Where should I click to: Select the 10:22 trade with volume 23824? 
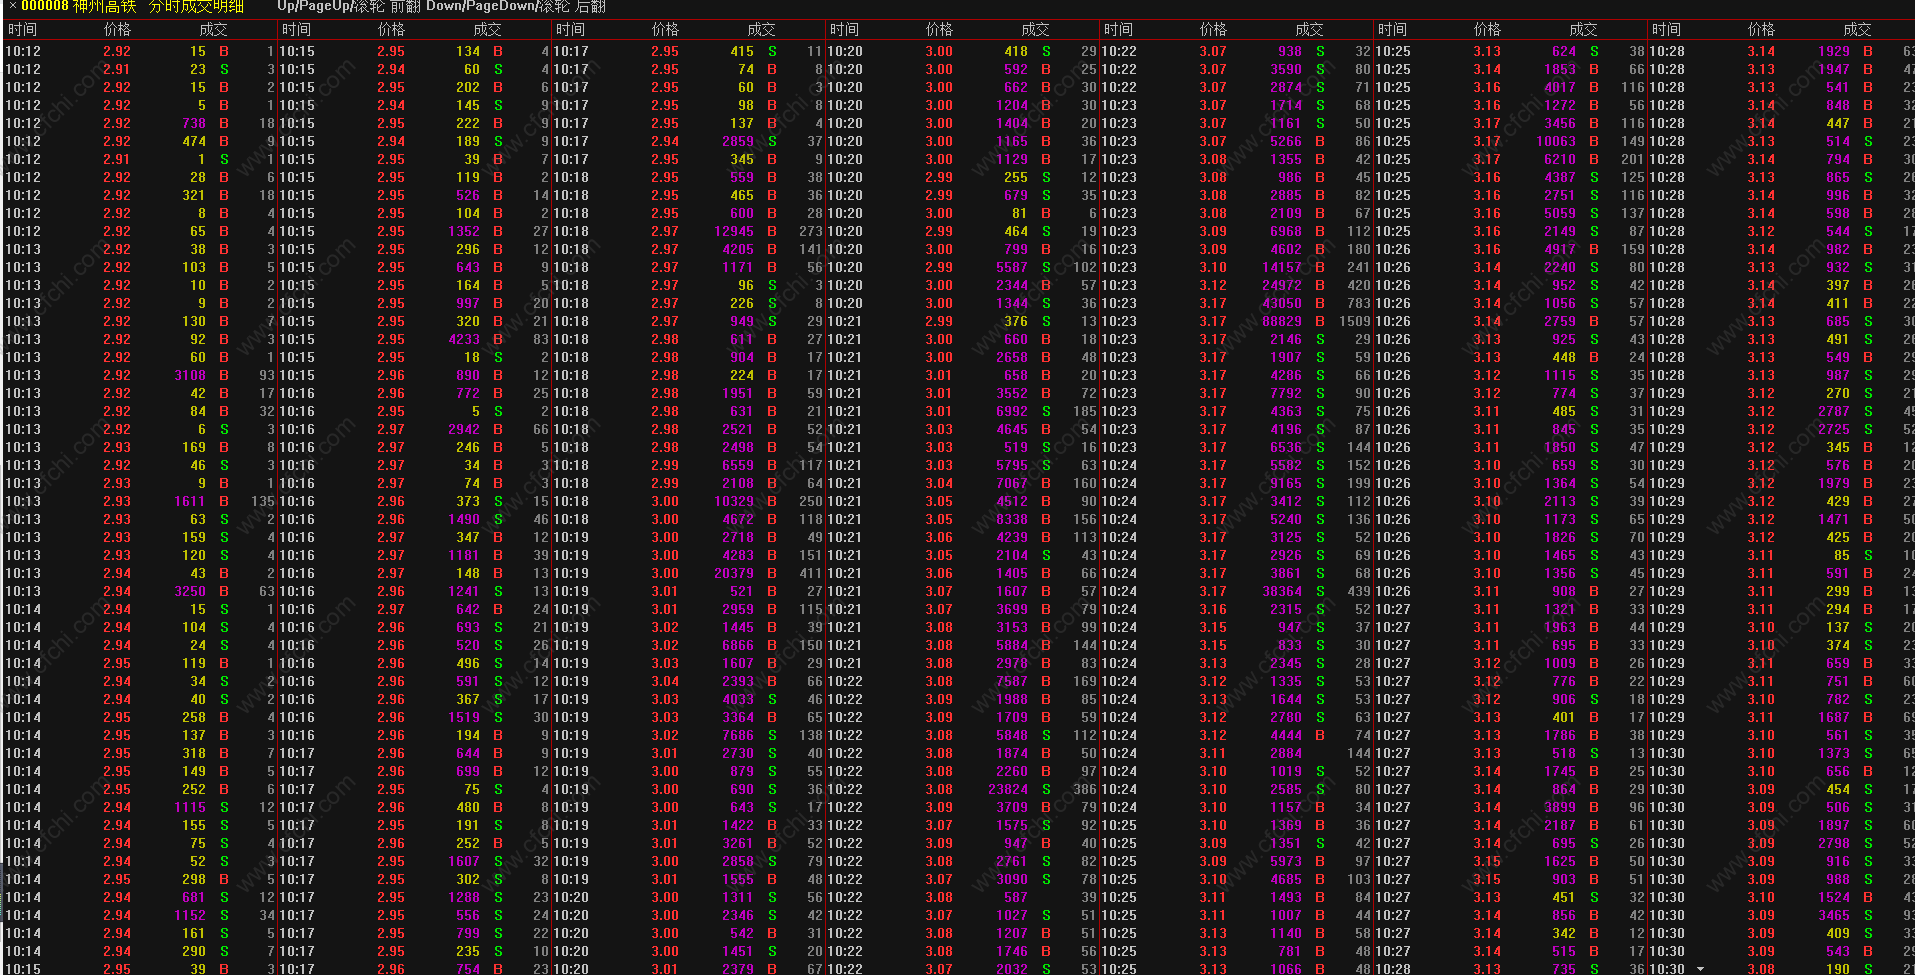click(1008, 789)
